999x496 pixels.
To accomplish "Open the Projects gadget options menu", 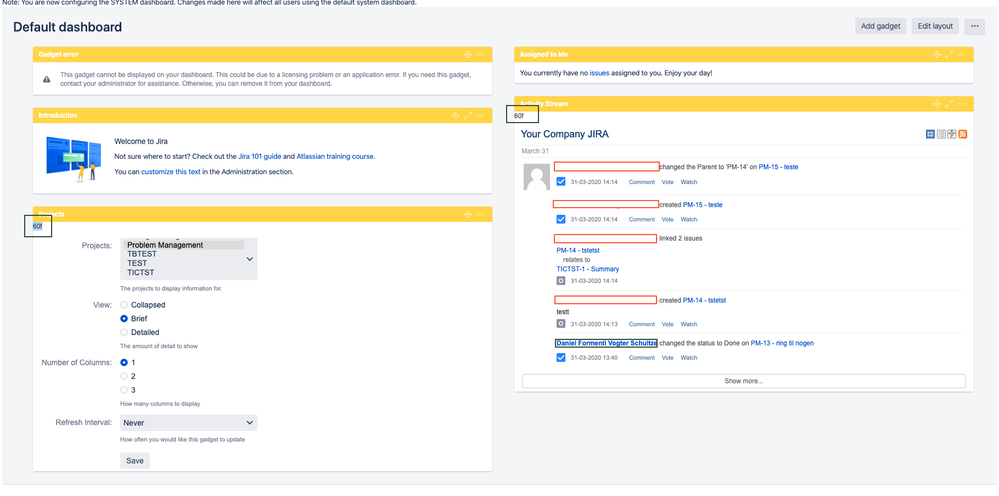I will click(x=480, y=214).
